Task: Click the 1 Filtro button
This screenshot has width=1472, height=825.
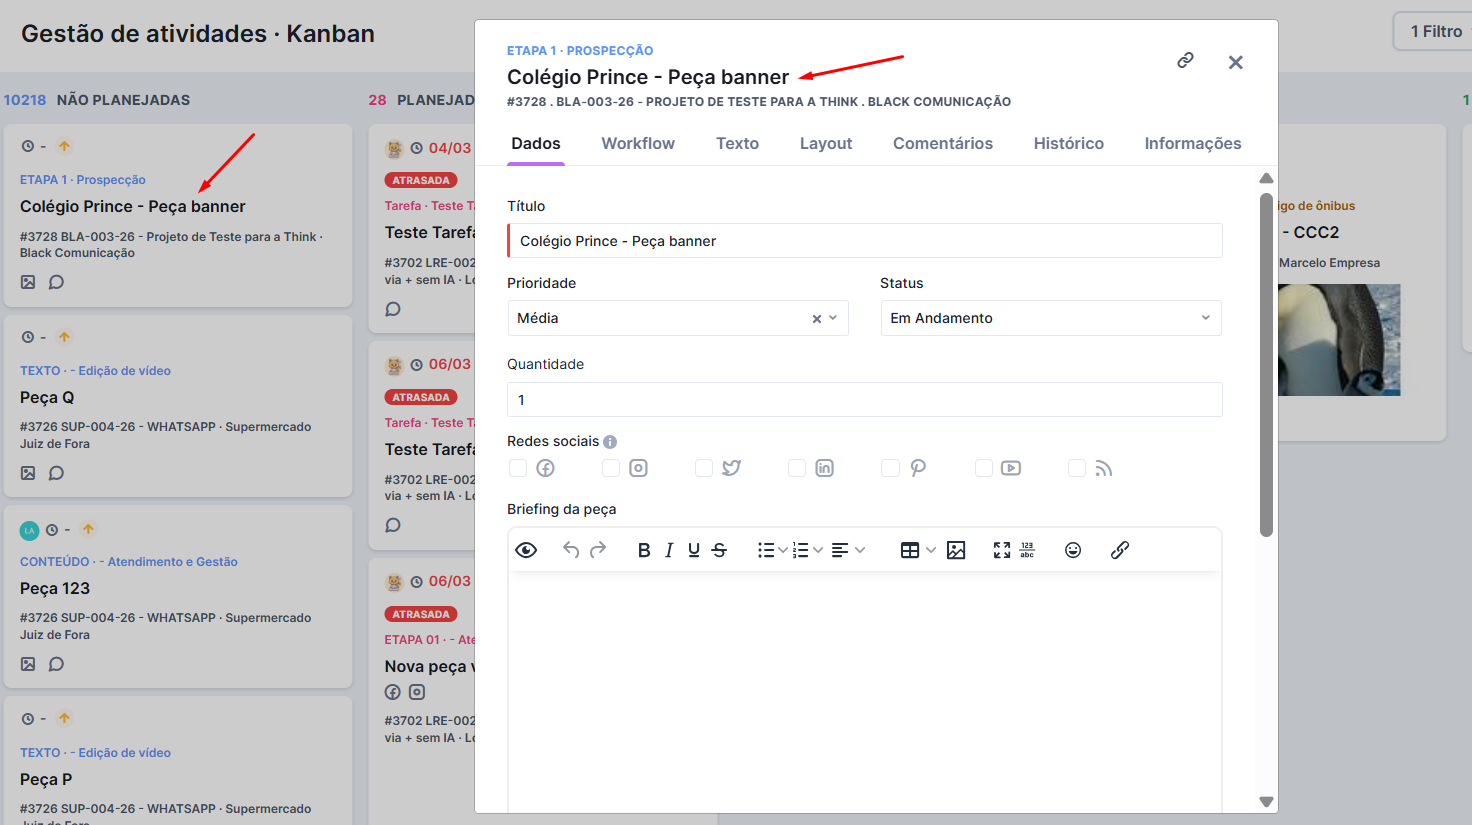Action: [1436, 31]
